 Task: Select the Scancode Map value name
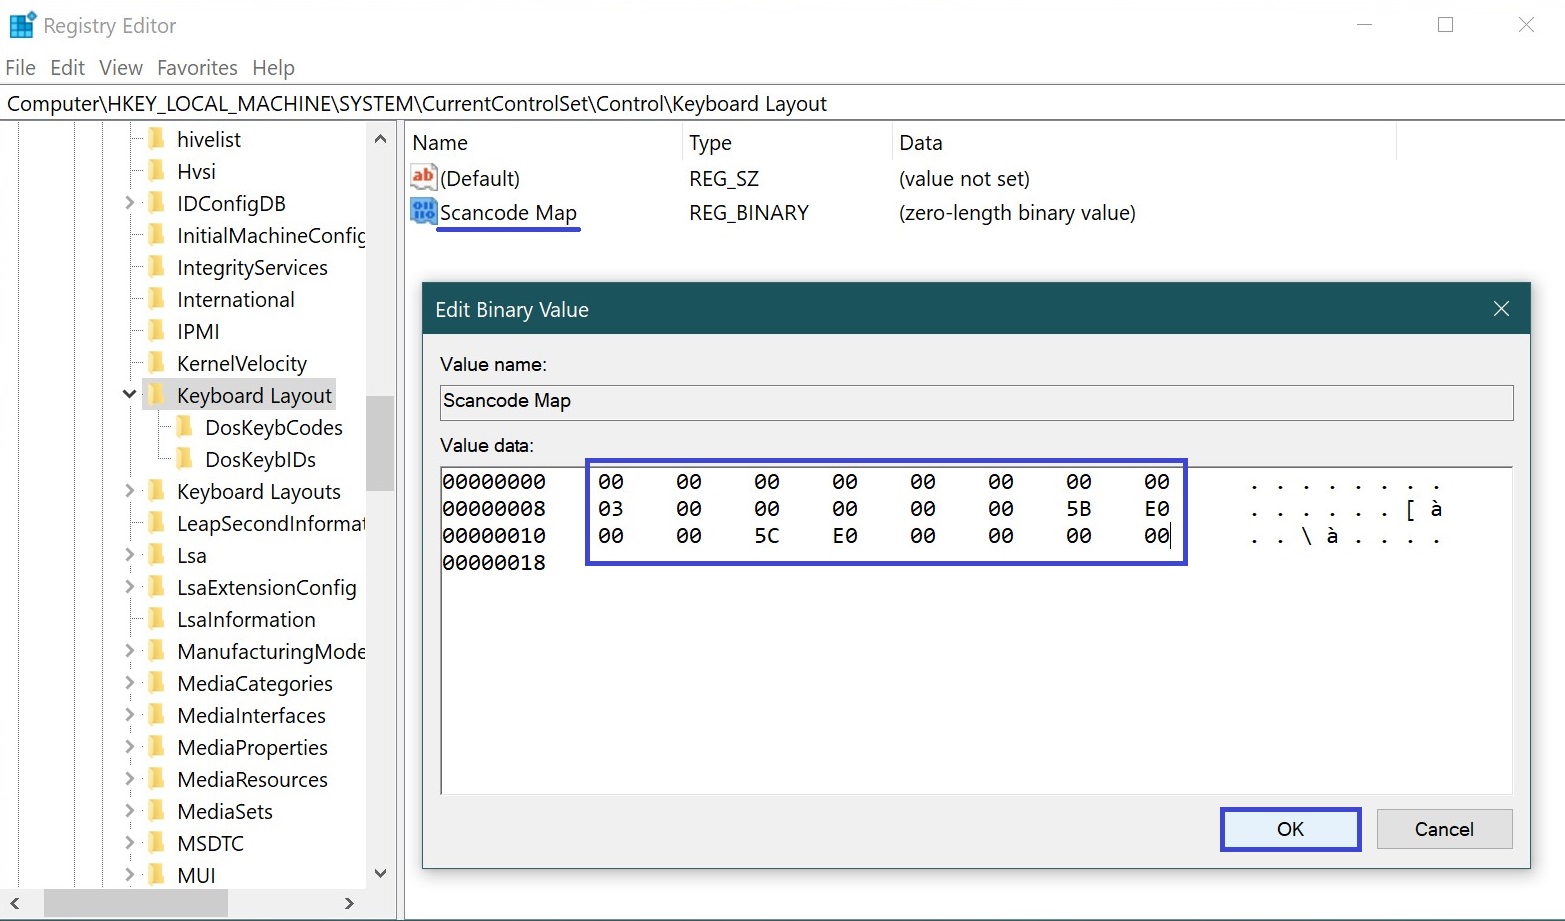(508, 212)
